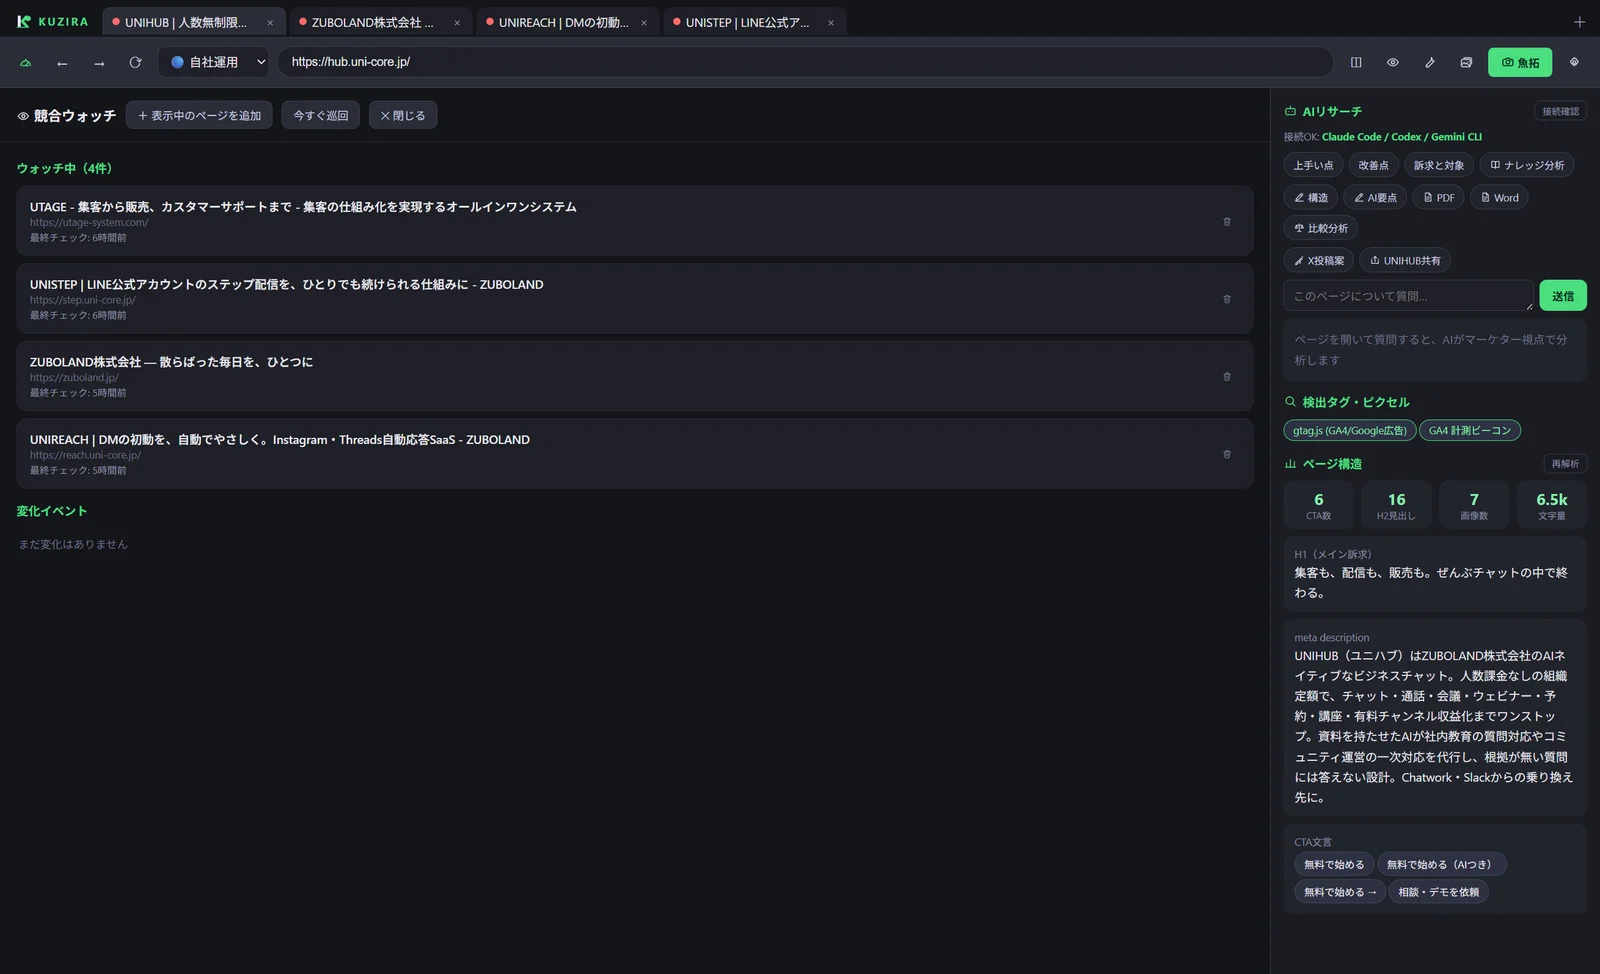The image size is (1600, 974).
Task: Go forward with the right arrow
Action: coord(99,62)
